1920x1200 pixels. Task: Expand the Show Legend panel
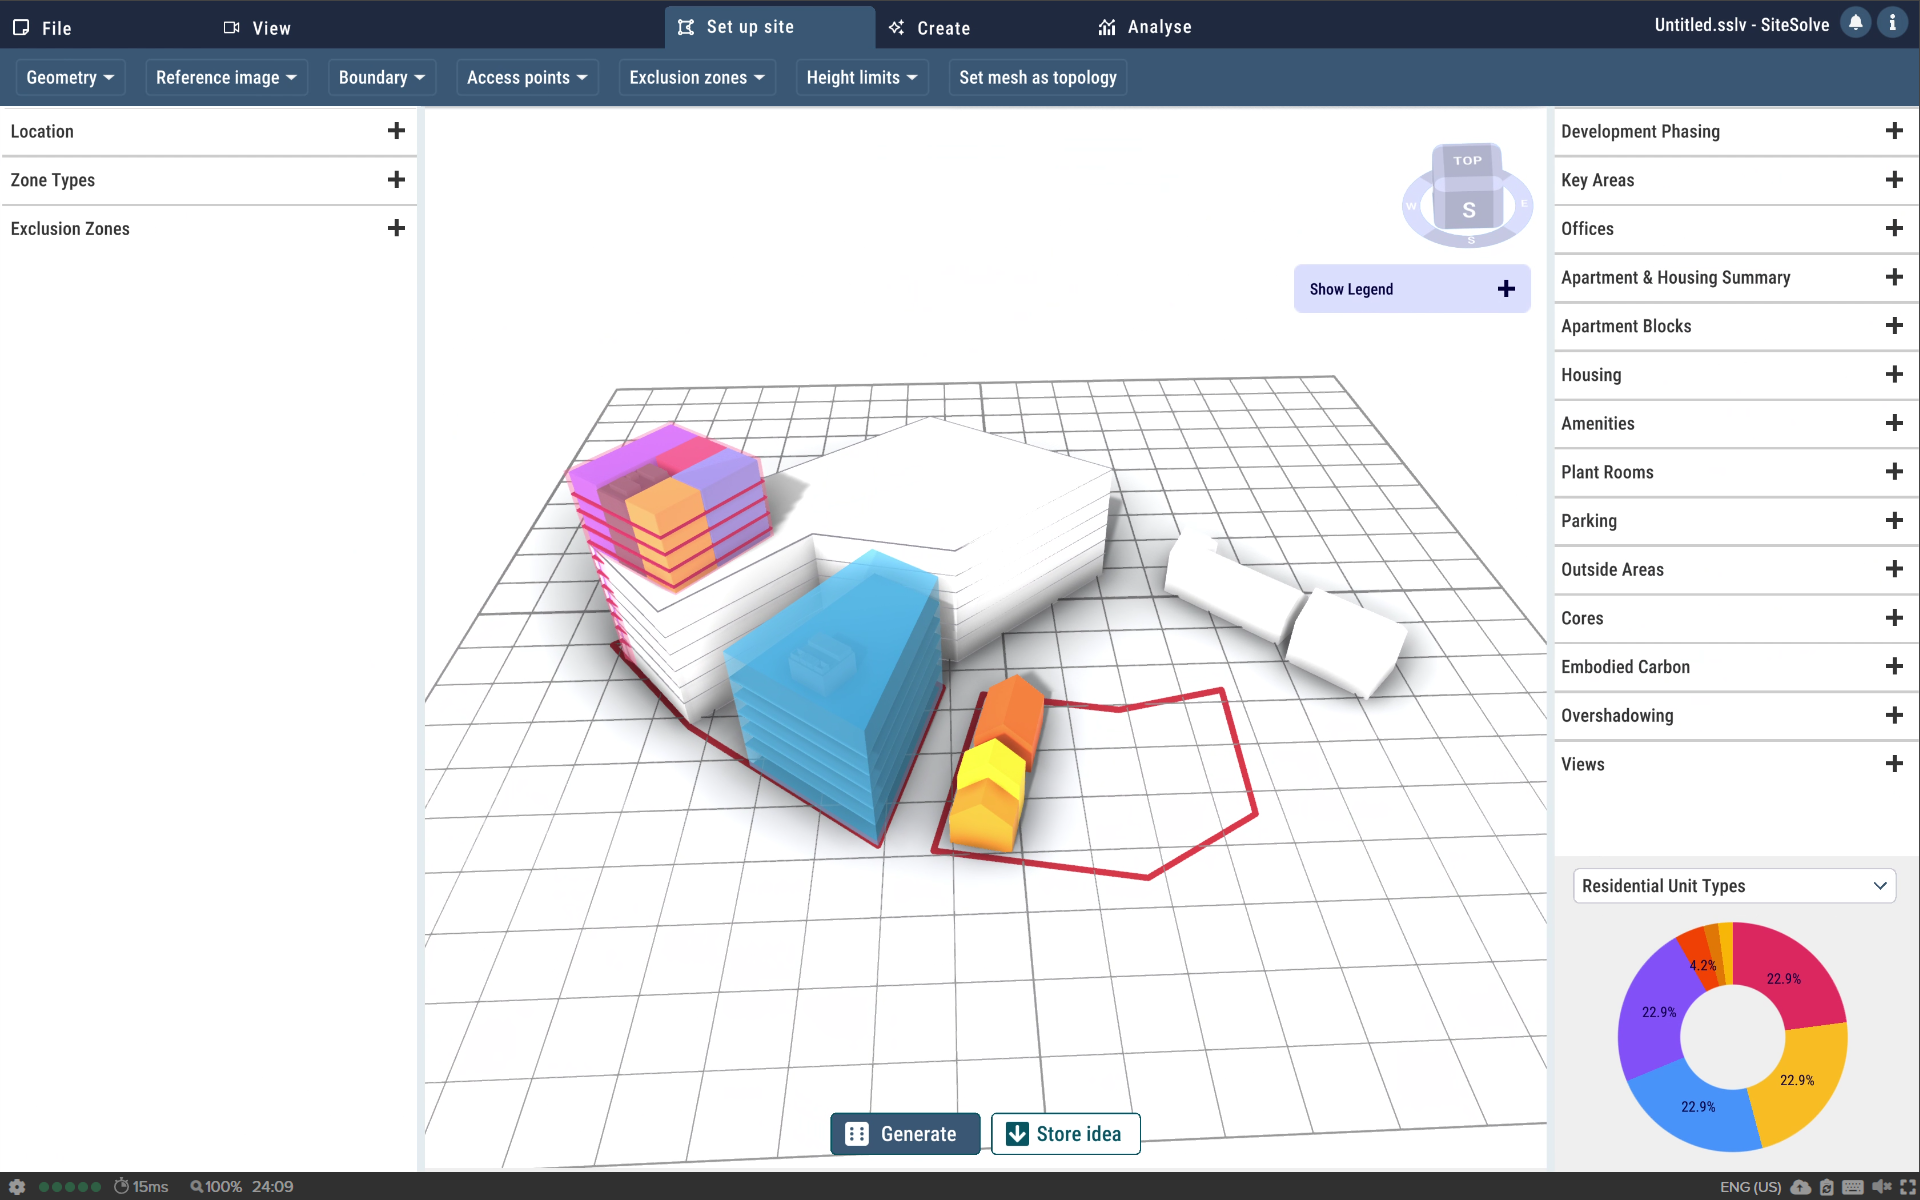point(1505,289)
